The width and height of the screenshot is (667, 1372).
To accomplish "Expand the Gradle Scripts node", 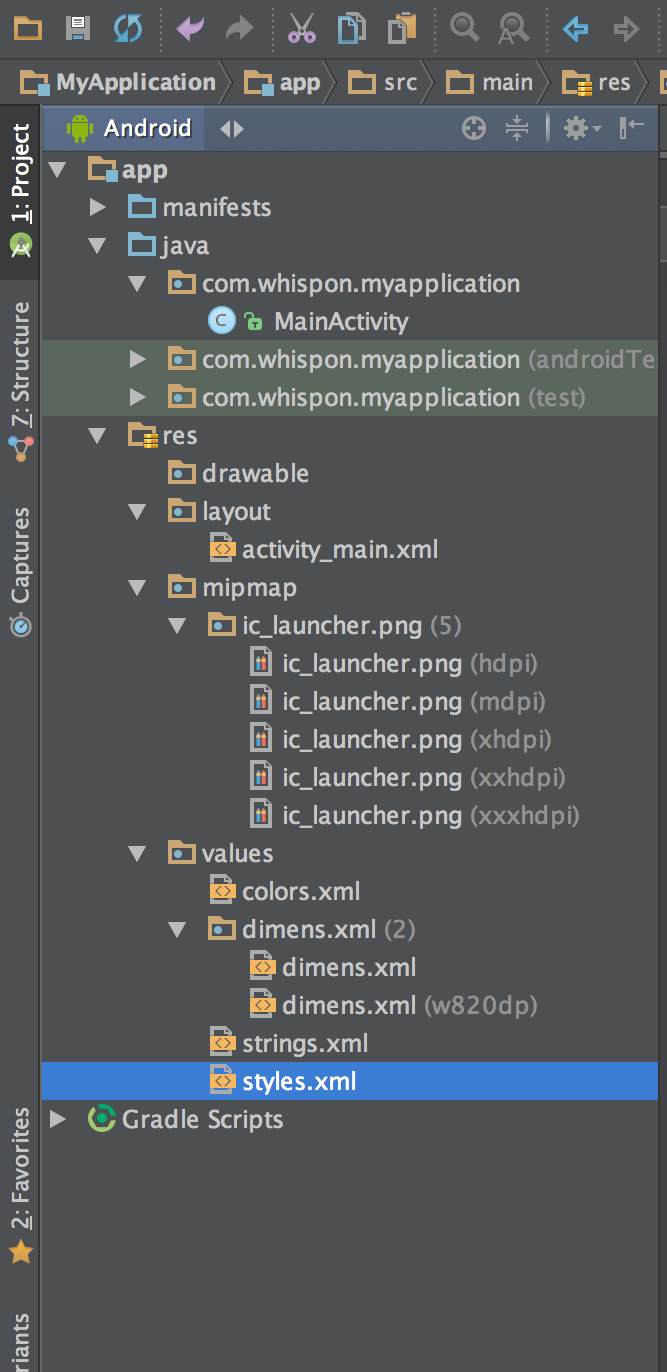I will point(58,1119).
